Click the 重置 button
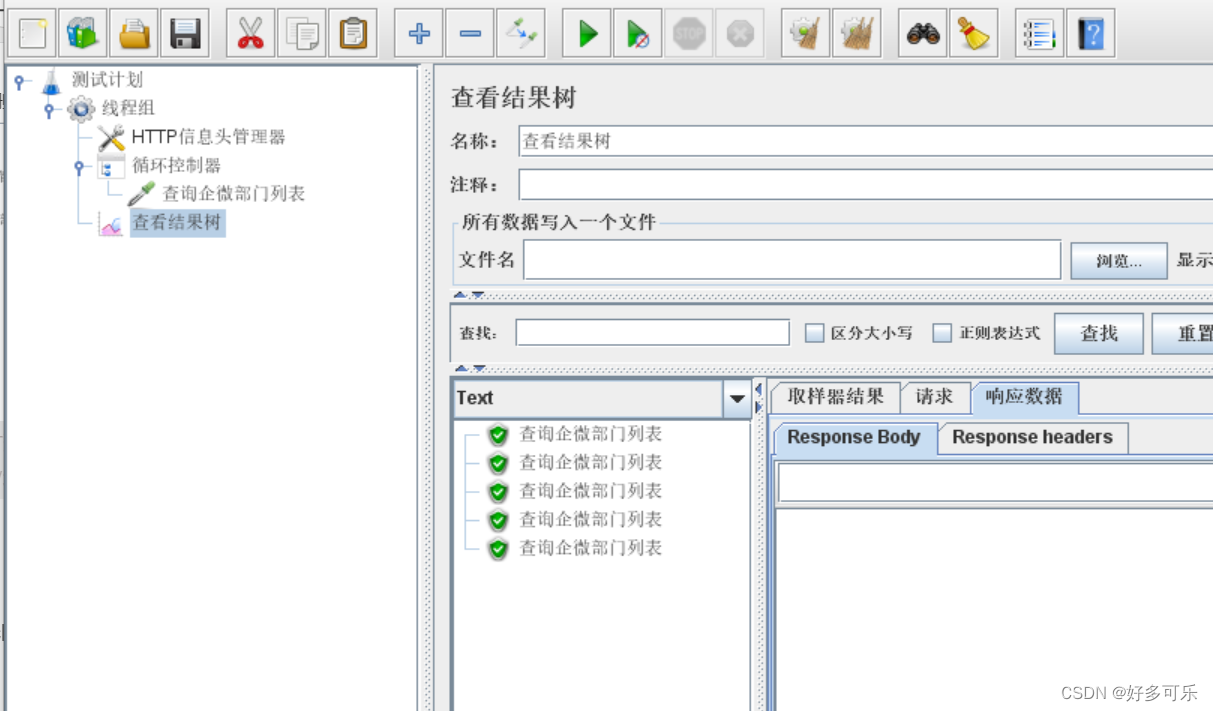1213x711 pixels. (1184, 333)
